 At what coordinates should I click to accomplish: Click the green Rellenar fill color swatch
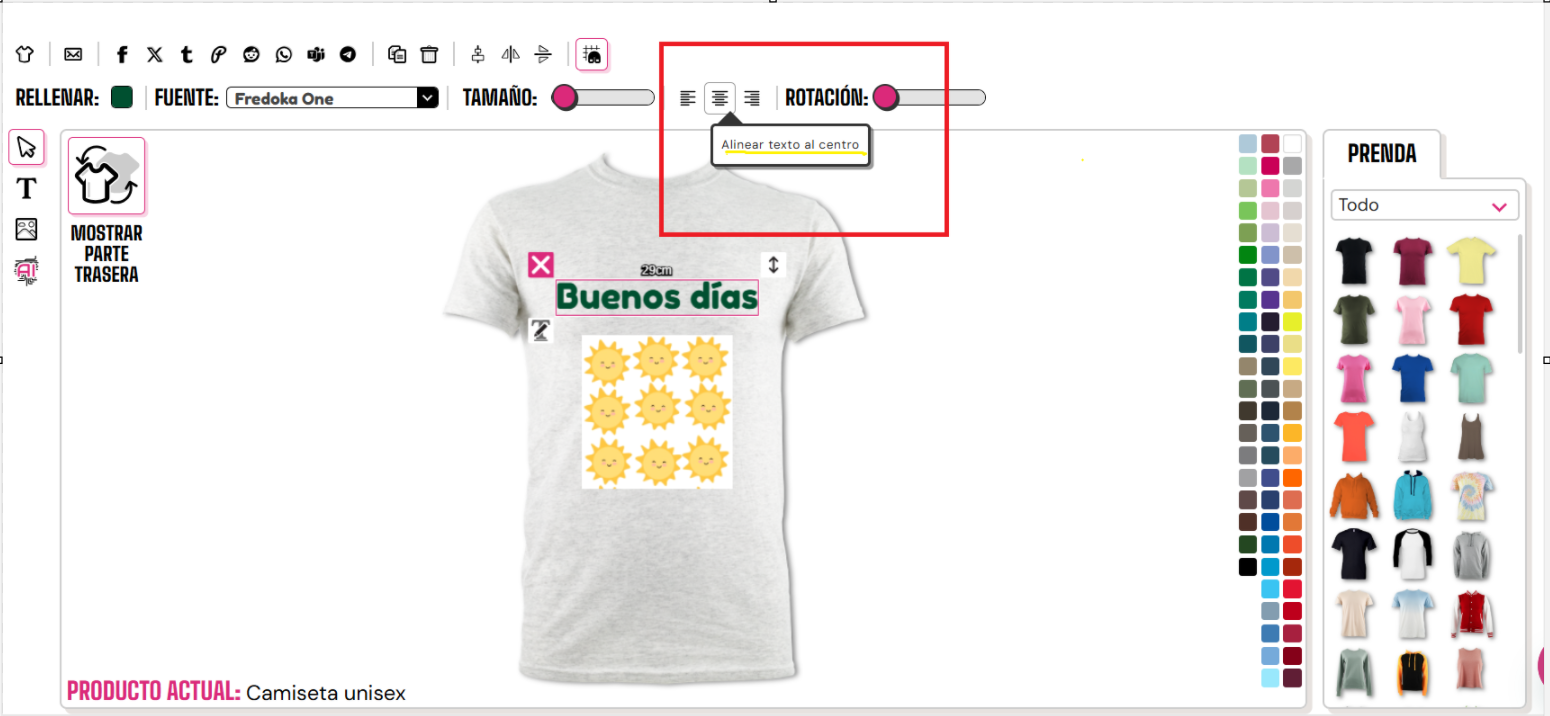[122, 97]
